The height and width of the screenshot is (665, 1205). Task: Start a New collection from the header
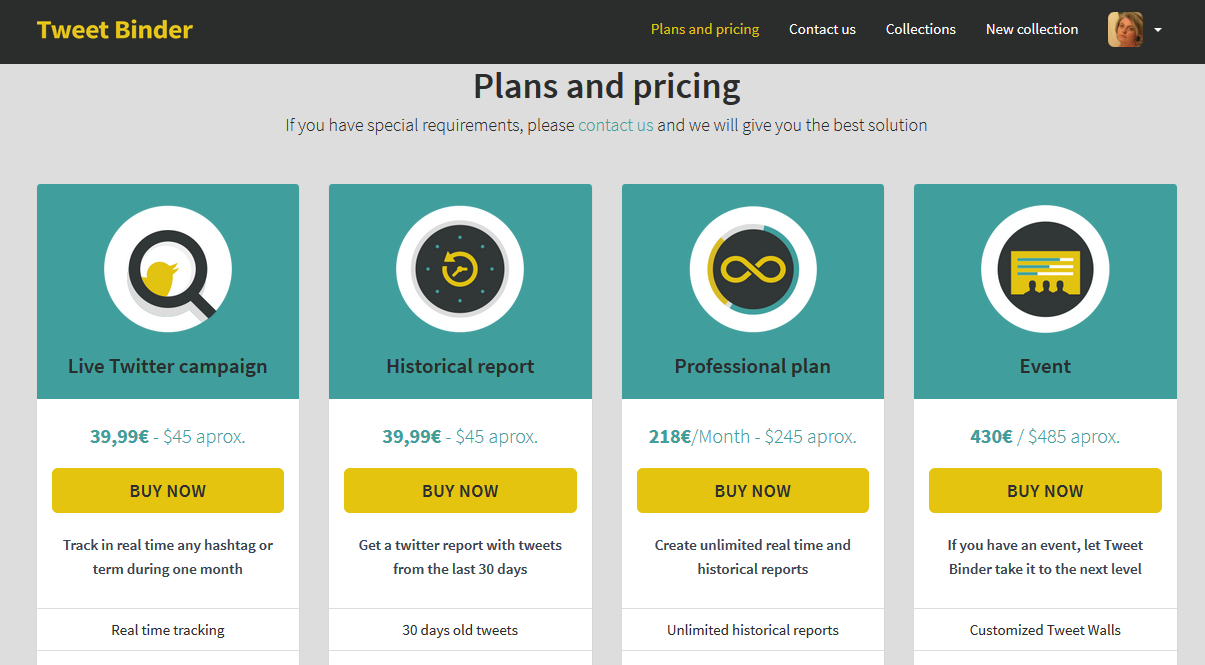(x=1032, y=29)
